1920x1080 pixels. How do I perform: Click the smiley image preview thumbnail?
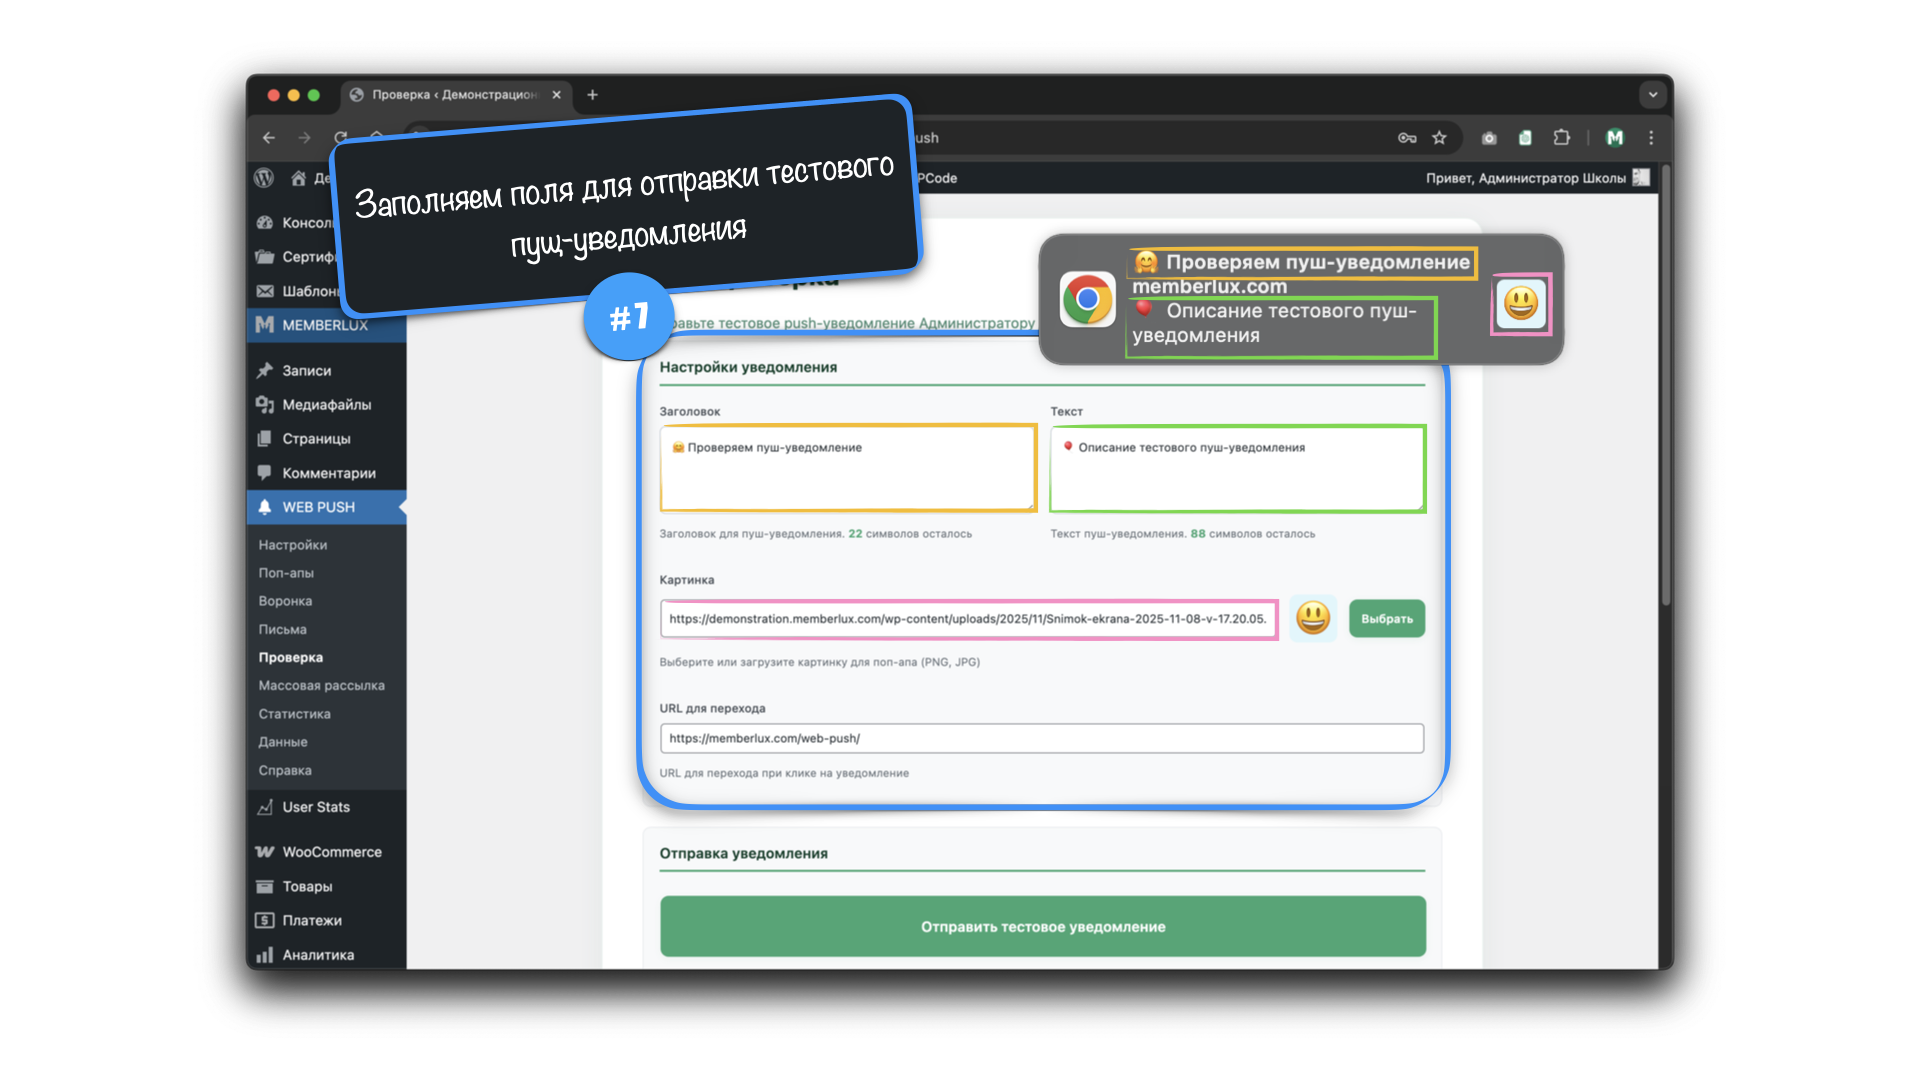click(1312, 619)
